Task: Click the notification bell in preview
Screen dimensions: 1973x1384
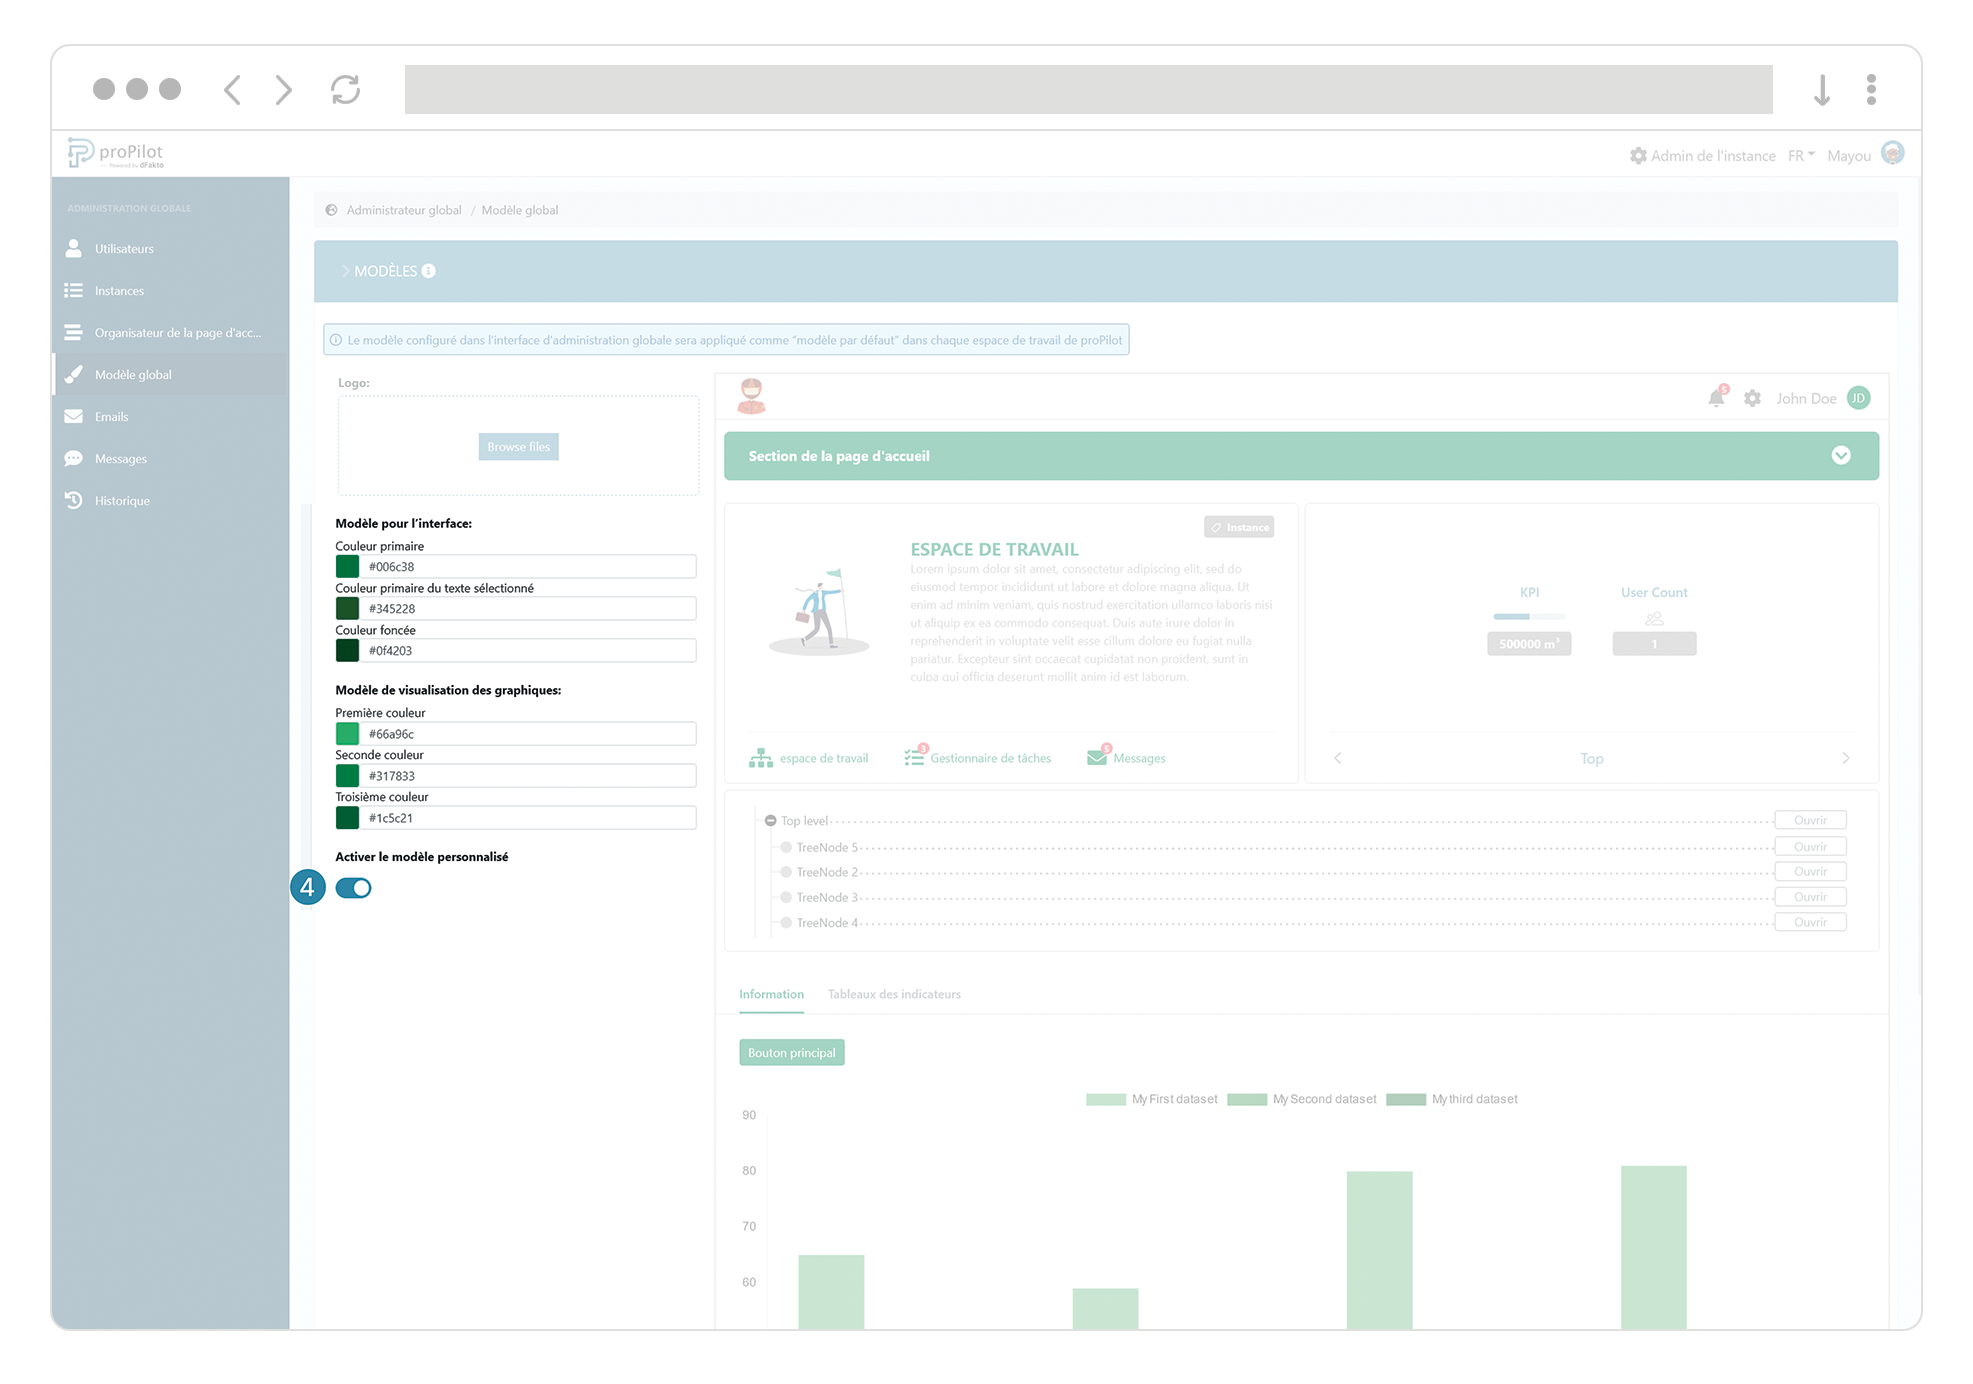Action: 1716,398
